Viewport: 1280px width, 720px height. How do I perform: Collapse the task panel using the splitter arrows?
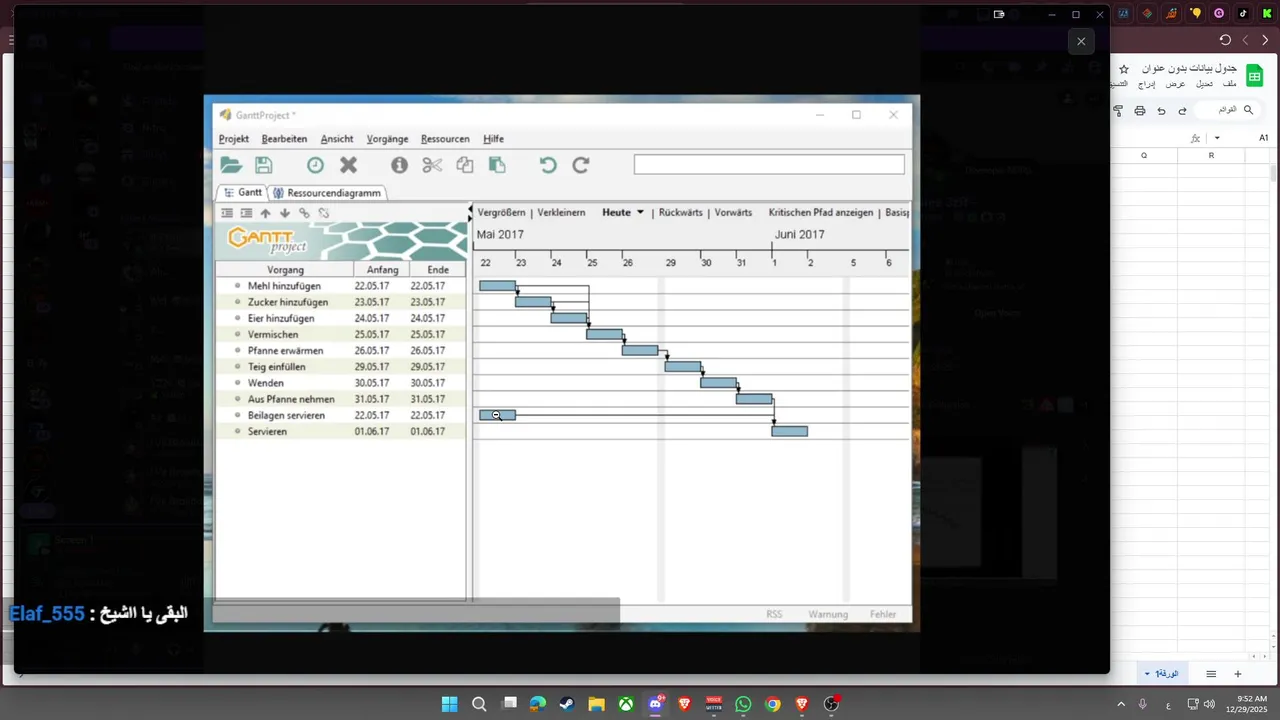pyautogui.click(x=471, y=213)
